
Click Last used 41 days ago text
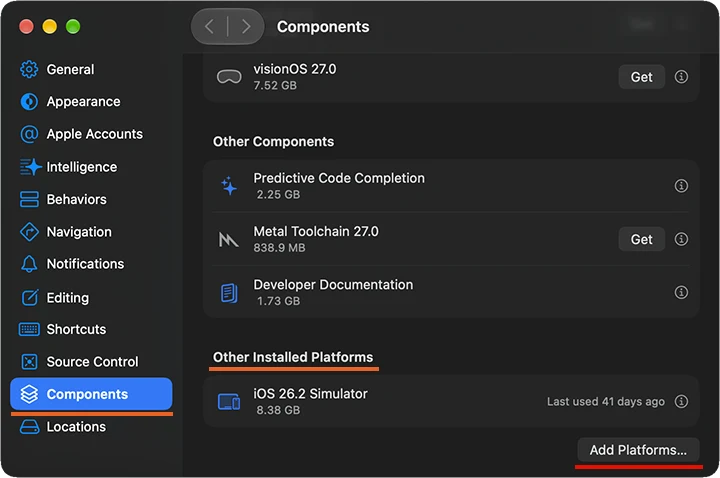(606, 402)
